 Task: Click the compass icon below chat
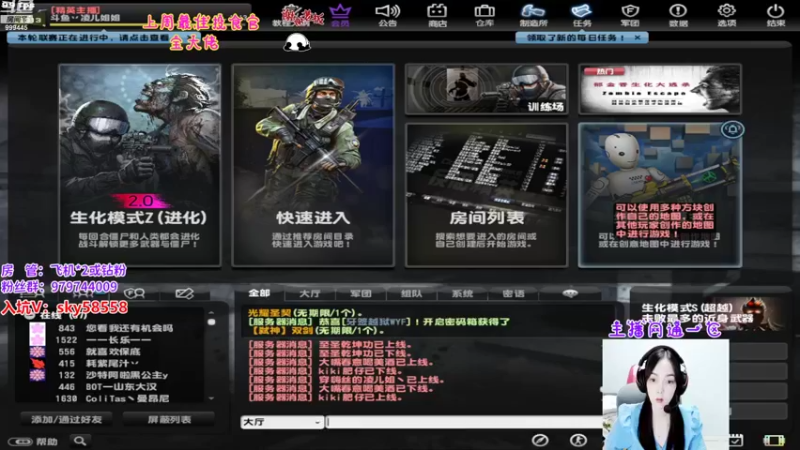(x=540, y=440)
